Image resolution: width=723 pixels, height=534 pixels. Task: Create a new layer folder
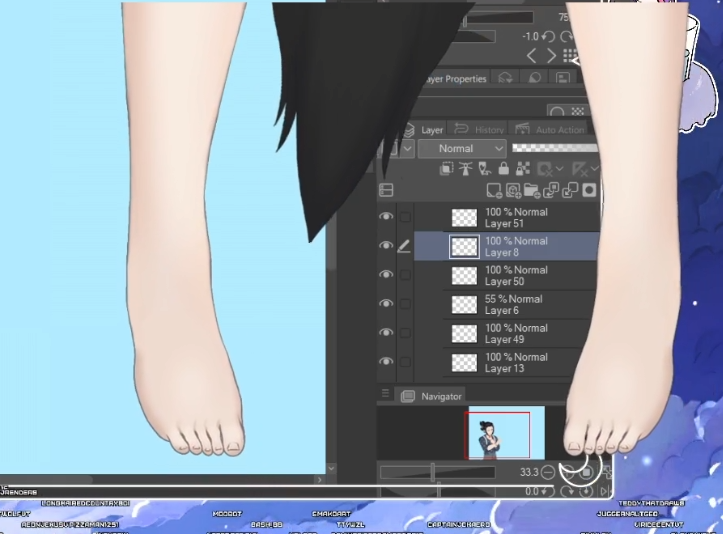click(532, 190)
